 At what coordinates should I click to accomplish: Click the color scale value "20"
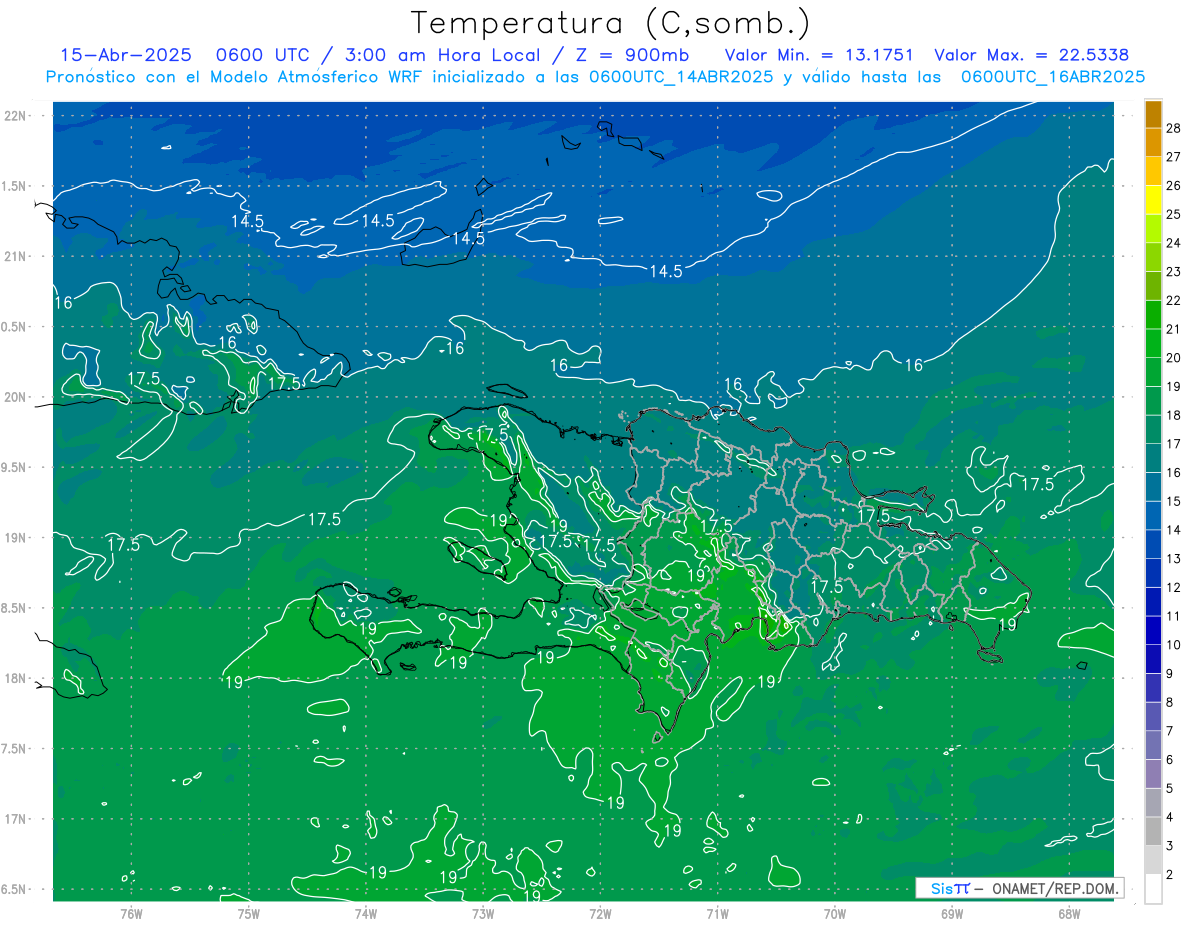point(1174,358)
